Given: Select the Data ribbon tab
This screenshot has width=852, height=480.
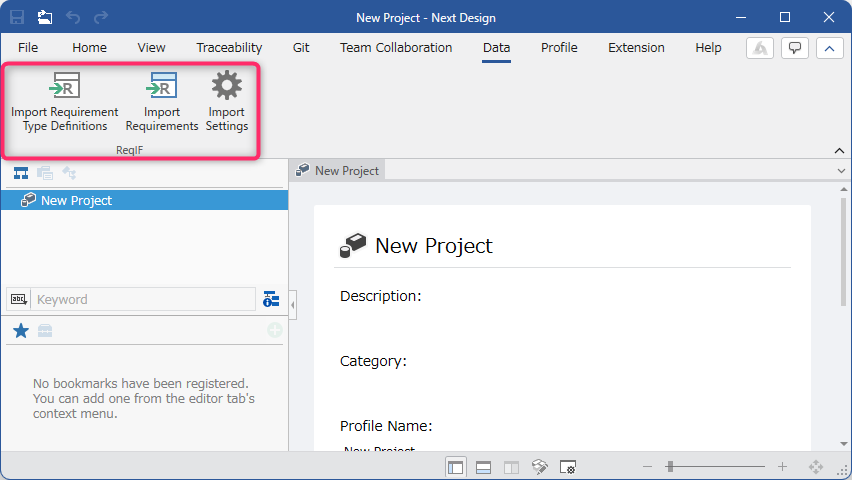Looking at the screenshot, I should (x=496, y=48).
